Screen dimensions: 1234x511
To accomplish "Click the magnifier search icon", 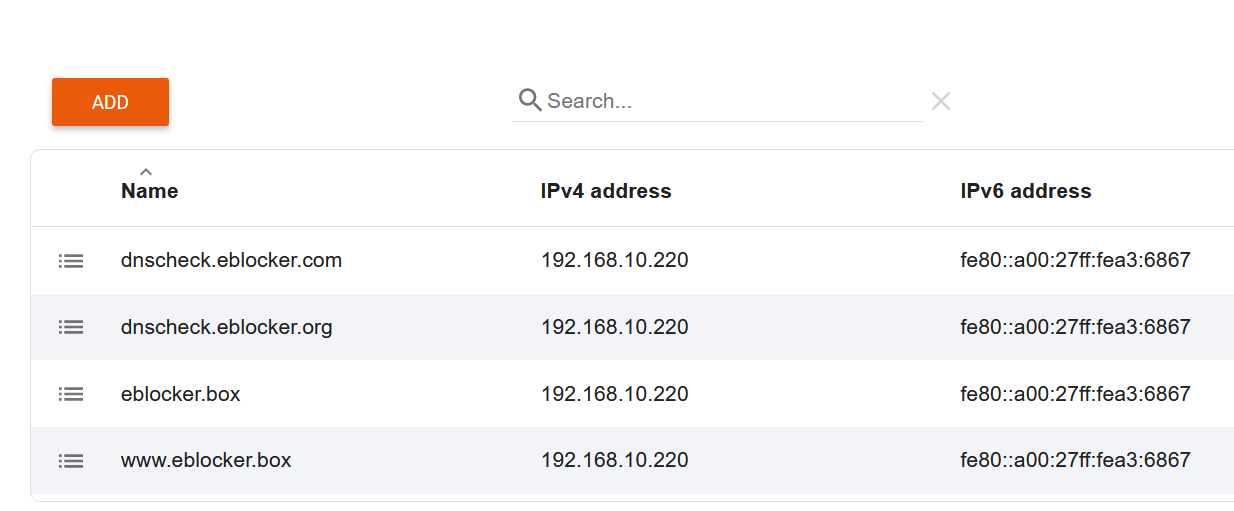I will [x=530, y=100].
